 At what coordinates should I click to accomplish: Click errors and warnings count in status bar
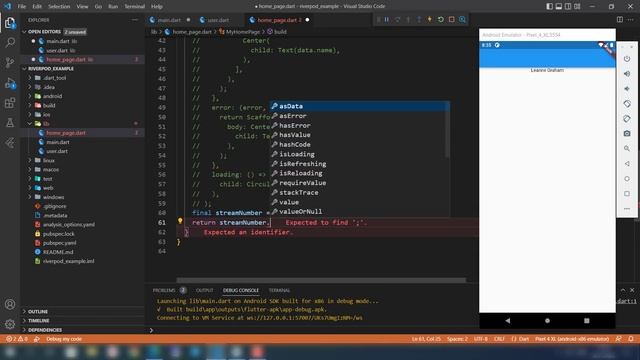click(x=17, y=339)
